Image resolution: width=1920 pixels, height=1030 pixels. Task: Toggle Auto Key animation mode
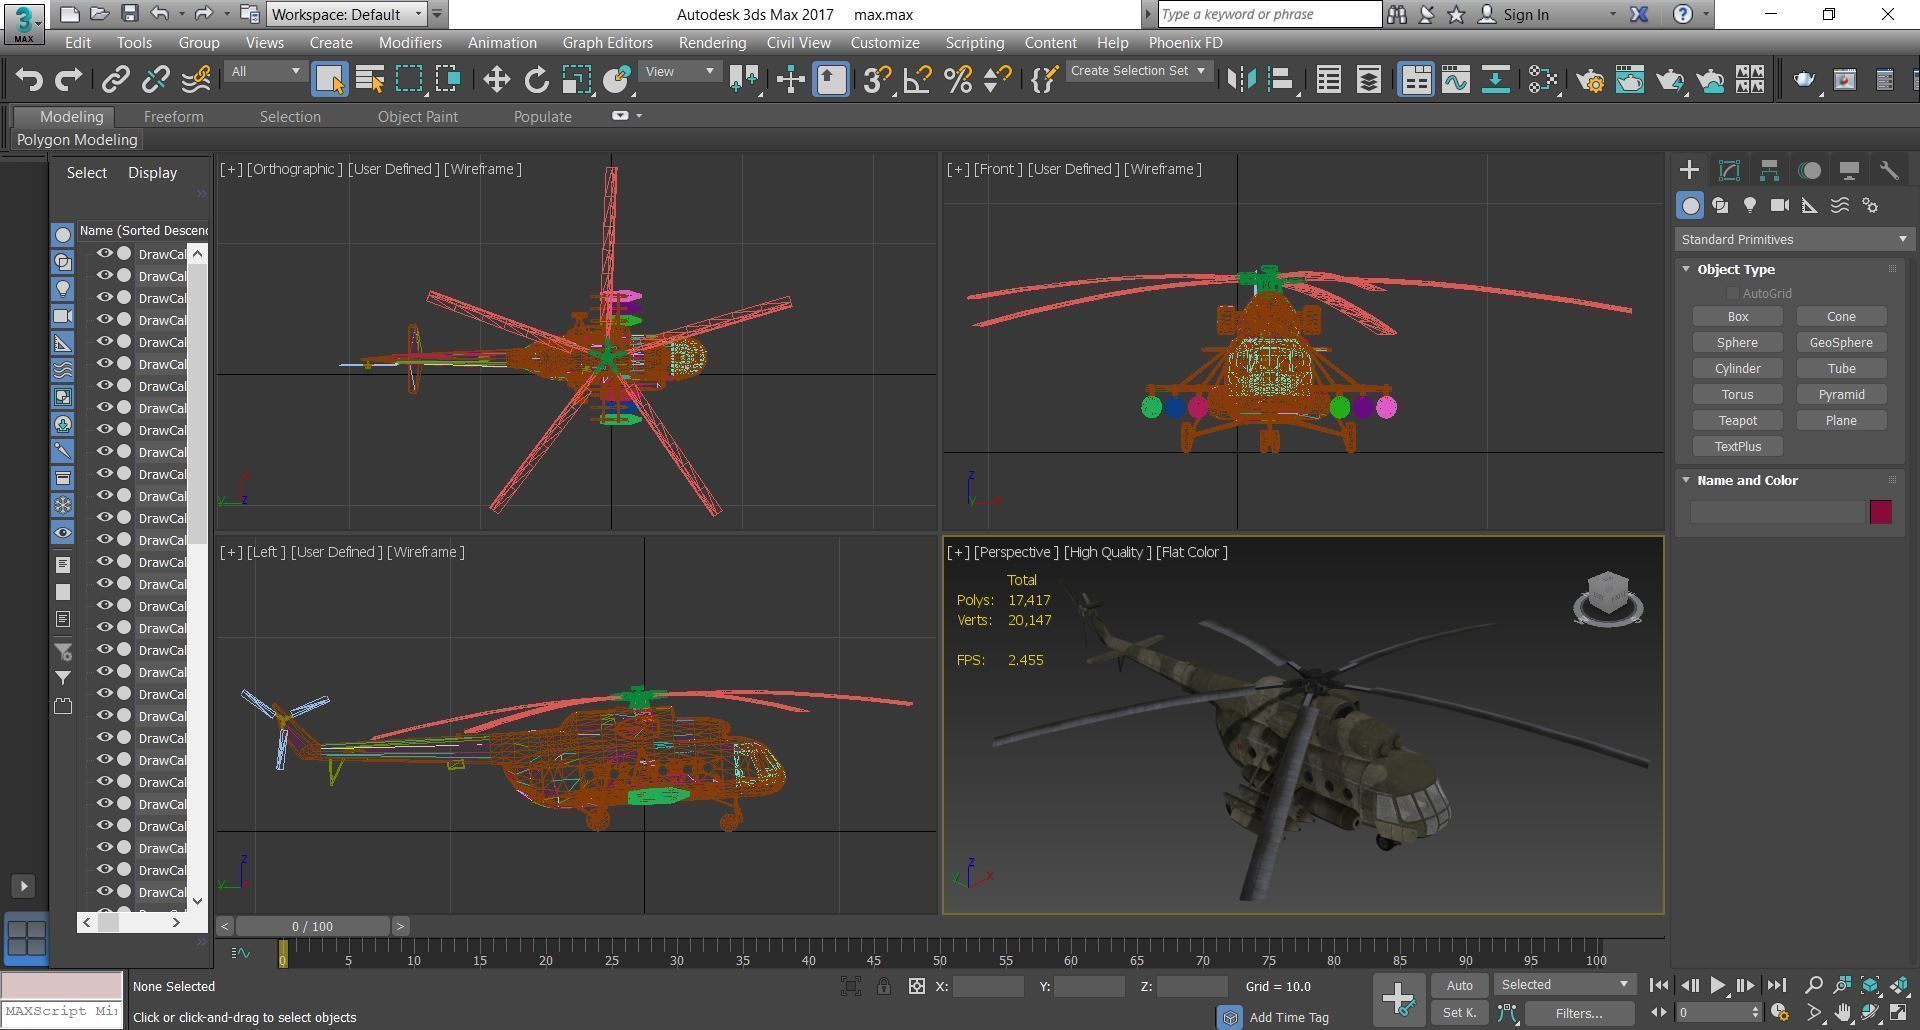pos(1459,985)
